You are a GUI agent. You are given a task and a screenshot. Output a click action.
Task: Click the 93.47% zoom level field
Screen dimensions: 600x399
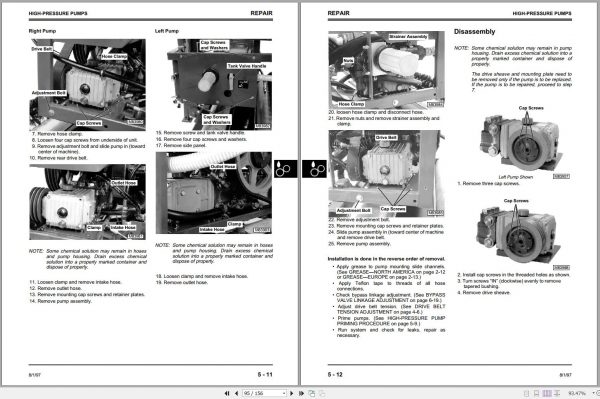coord(577,393)
